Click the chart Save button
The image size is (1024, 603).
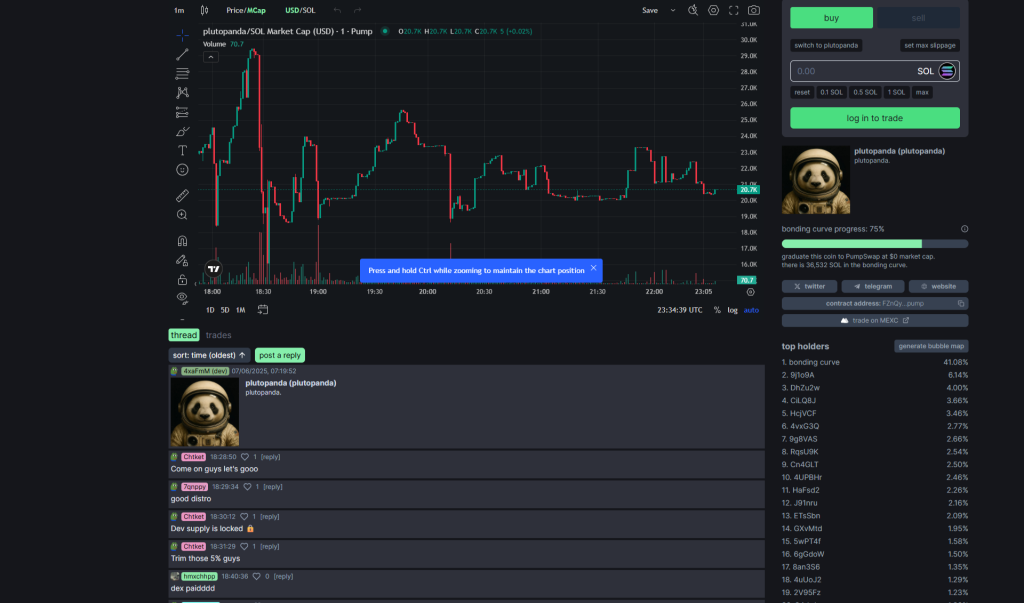point(650,10)
